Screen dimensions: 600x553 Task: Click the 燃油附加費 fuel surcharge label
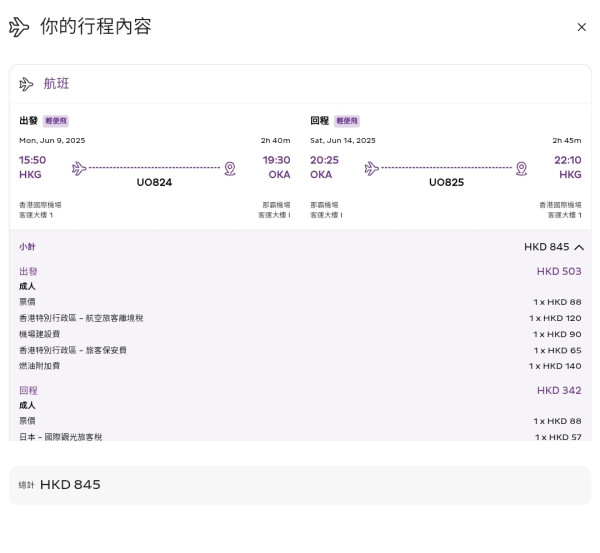pos(39,366)
